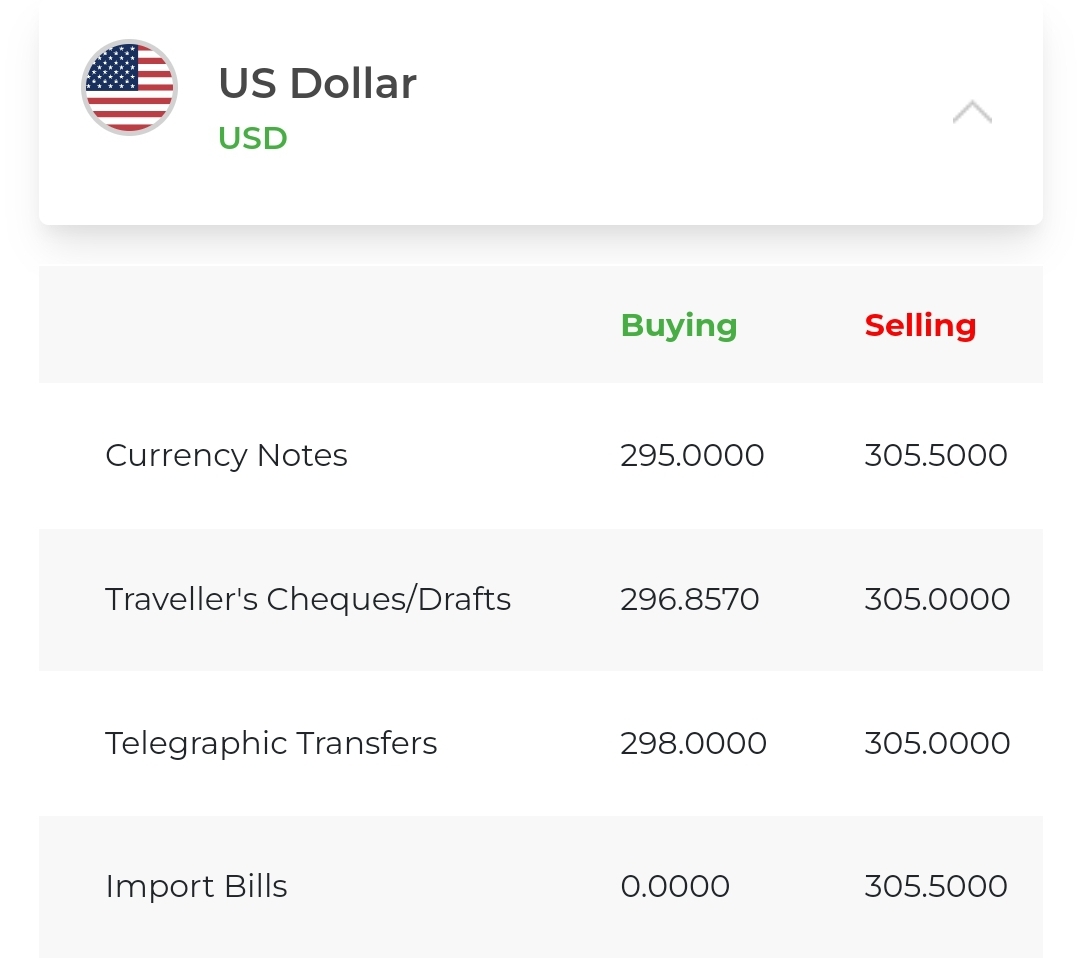
Task: Select the Import Bills row label
Action: tap(196, 886)
